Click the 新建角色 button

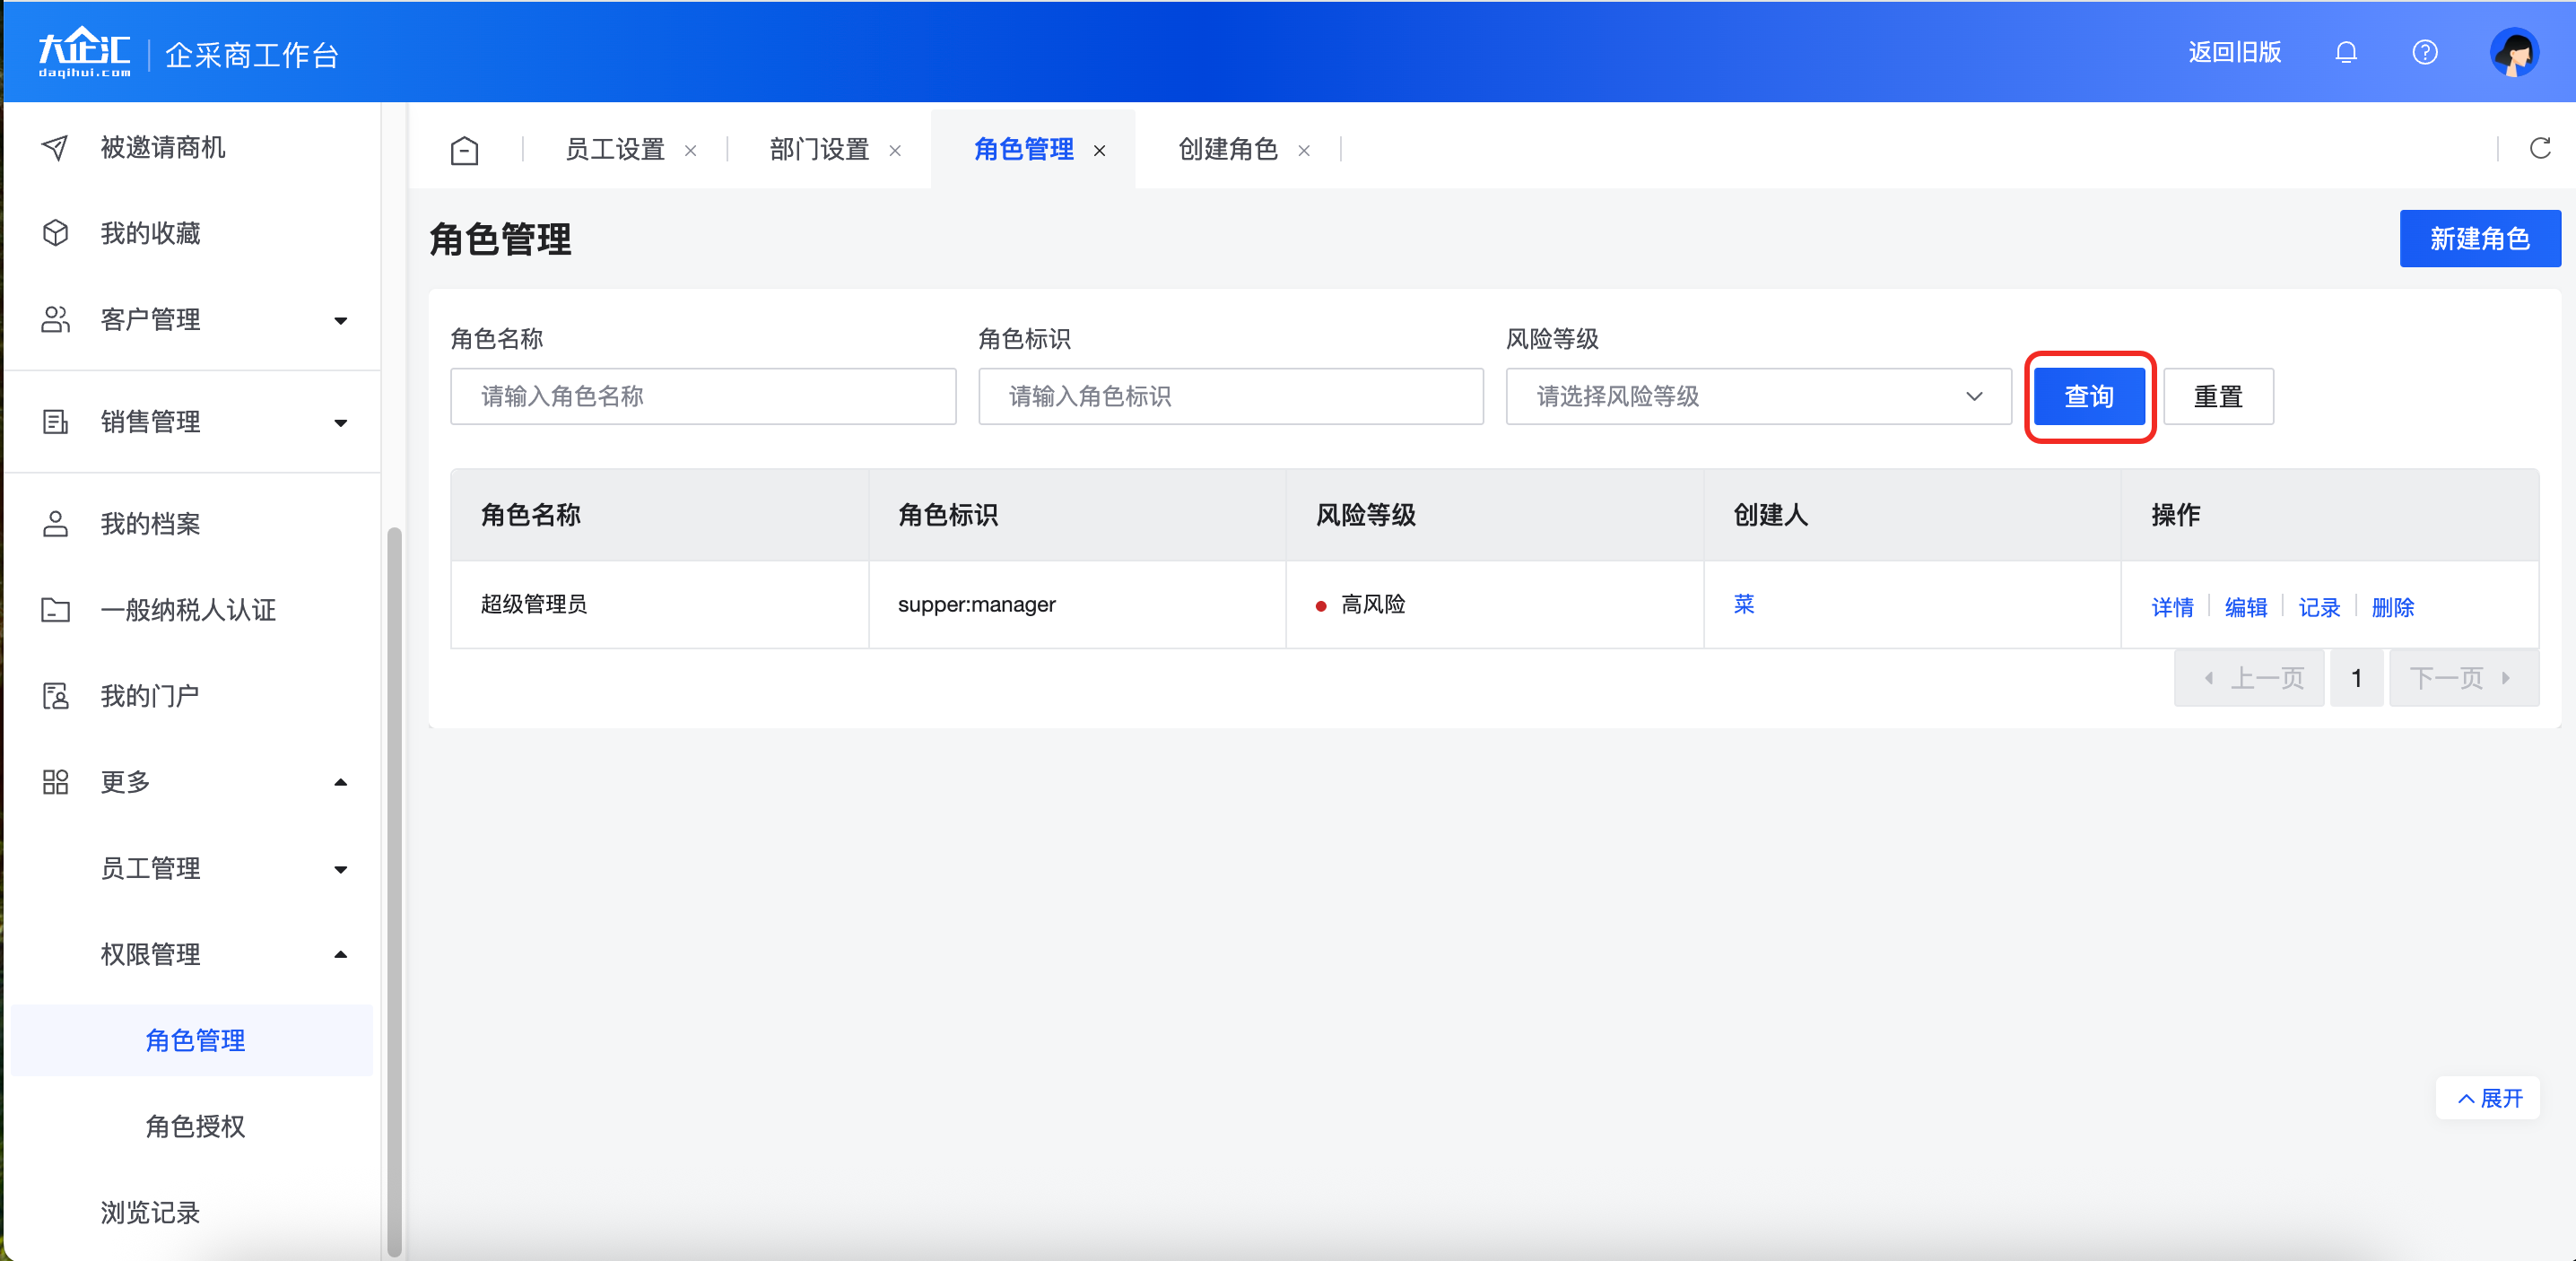[x=2478, y=239]
